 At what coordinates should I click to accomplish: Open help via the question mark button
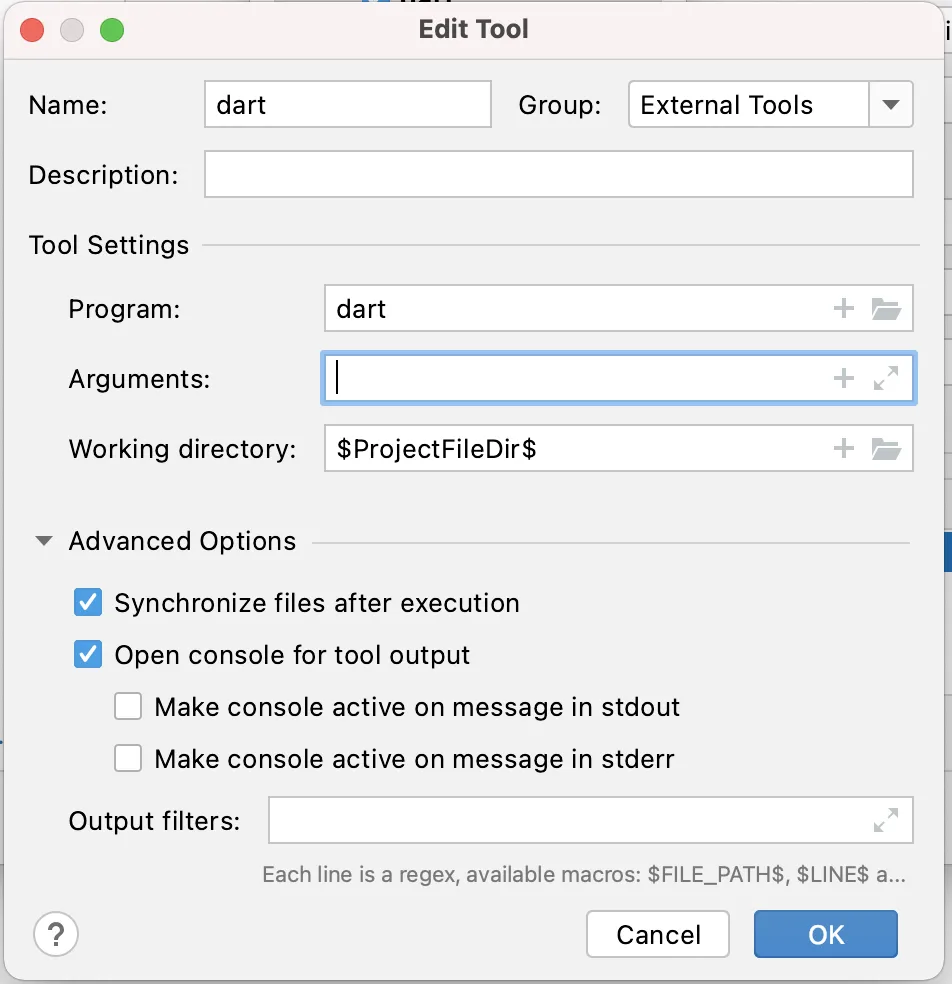click(56, 934)
